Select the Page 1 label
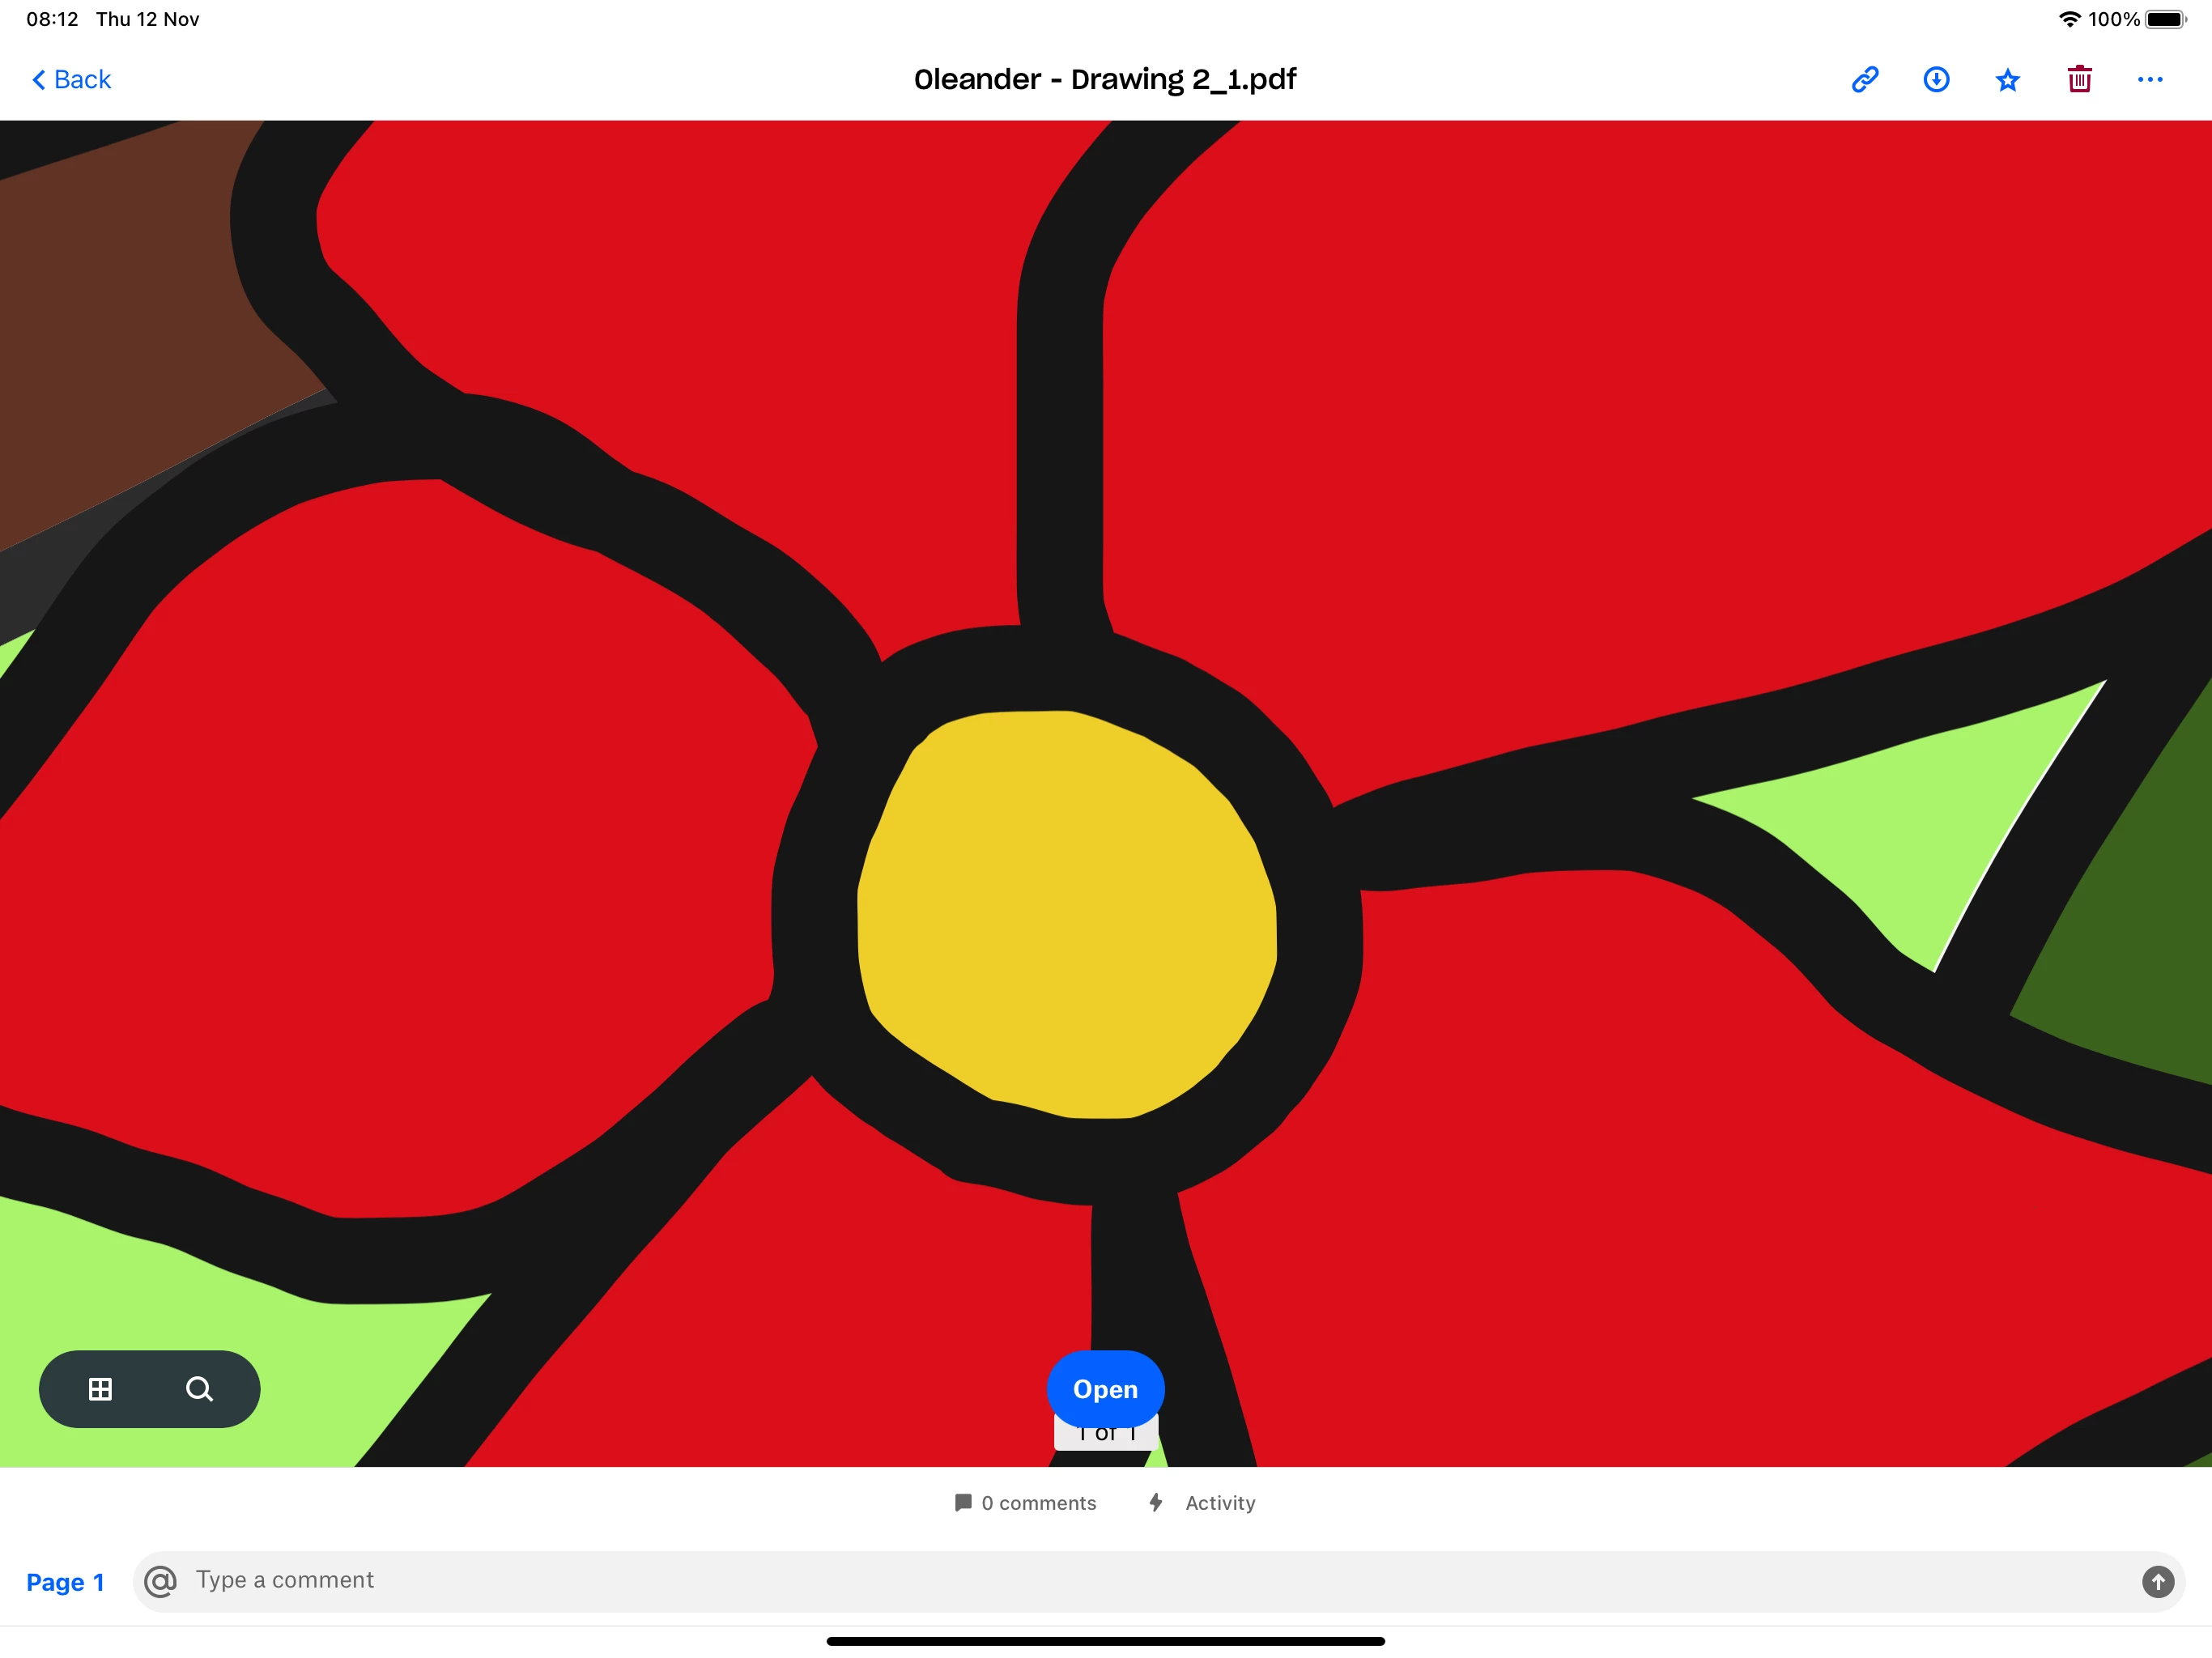Viewport: 2212px width, 1658px height. 65,1582
